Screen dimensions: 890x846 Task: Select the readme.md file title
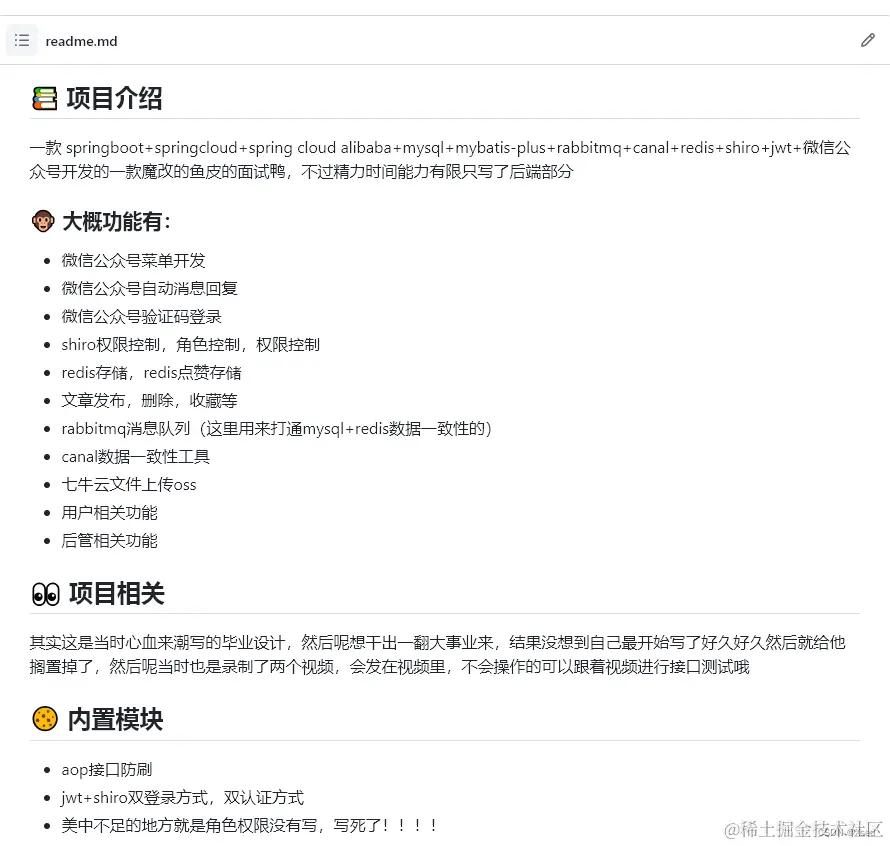click(81, 41)
